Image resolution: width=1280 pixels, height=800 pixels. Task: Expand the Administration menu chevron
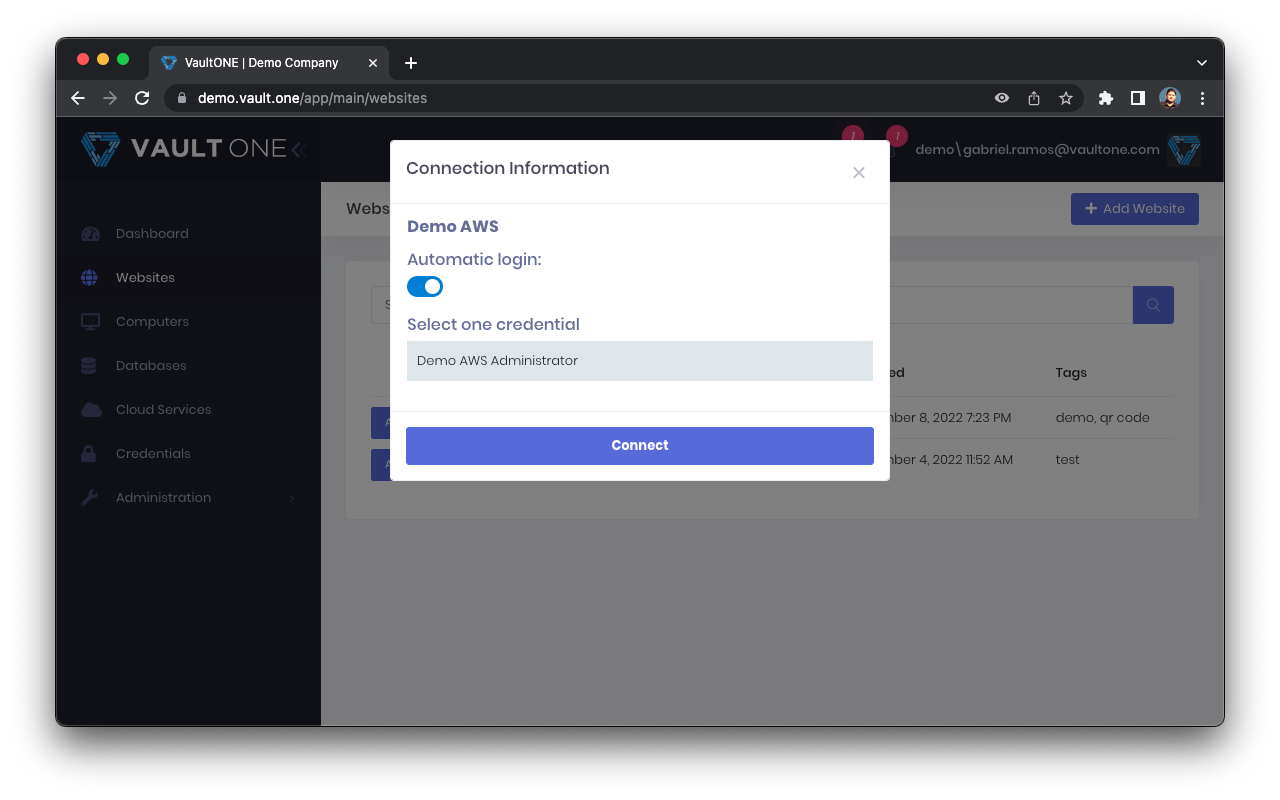[x=292, y=498]
